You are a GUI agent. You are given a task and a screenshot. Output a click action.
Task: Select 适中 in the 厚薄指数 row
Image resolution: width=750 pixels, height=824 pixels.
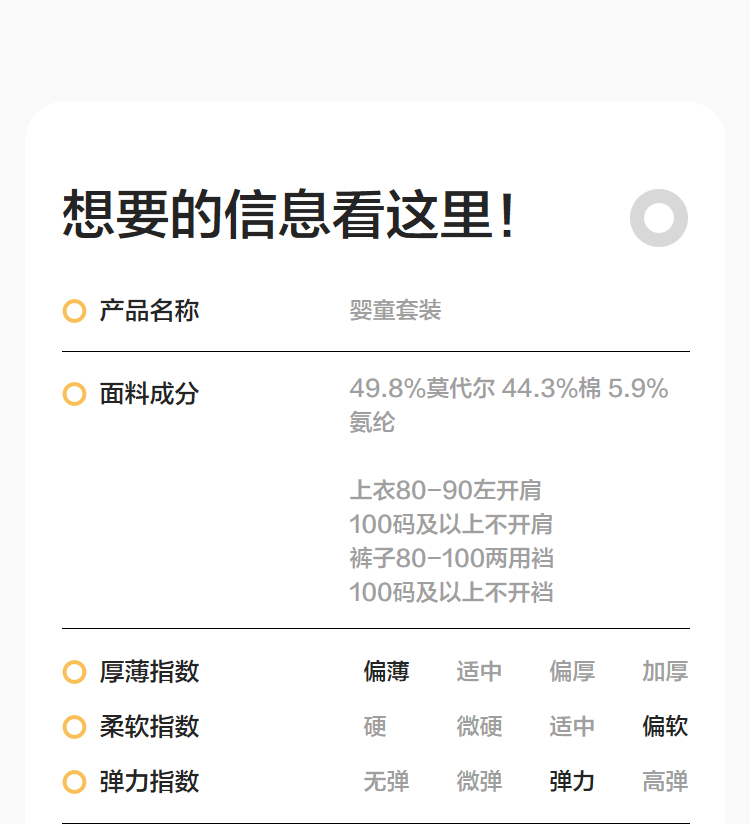(x=479, y=672)
